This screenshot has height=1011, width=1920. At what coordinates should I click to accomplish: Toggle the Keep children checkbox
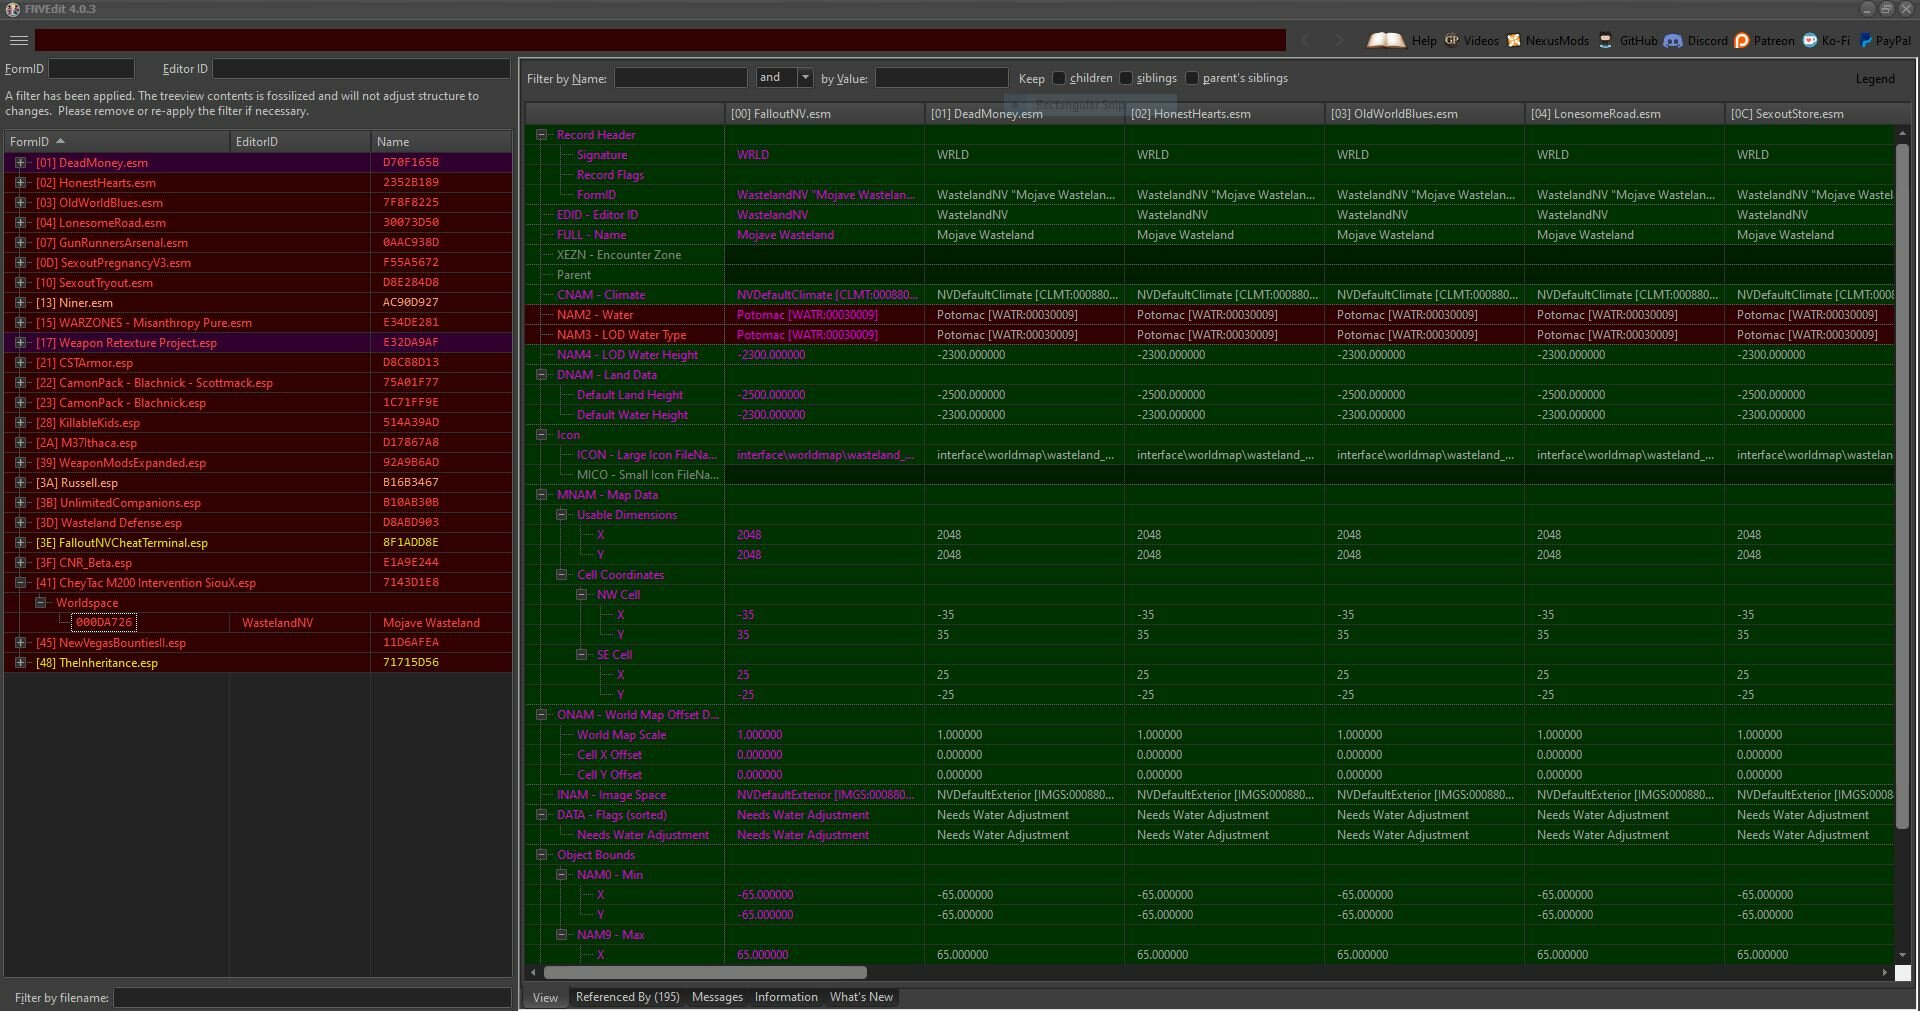pos(1059,78)
